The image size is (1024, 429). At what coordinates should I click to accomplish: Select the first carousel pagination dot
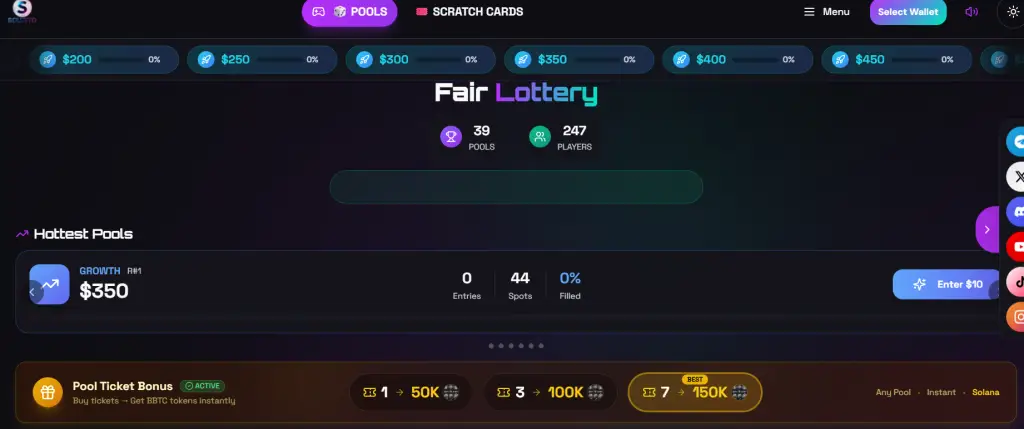(491, 346)
